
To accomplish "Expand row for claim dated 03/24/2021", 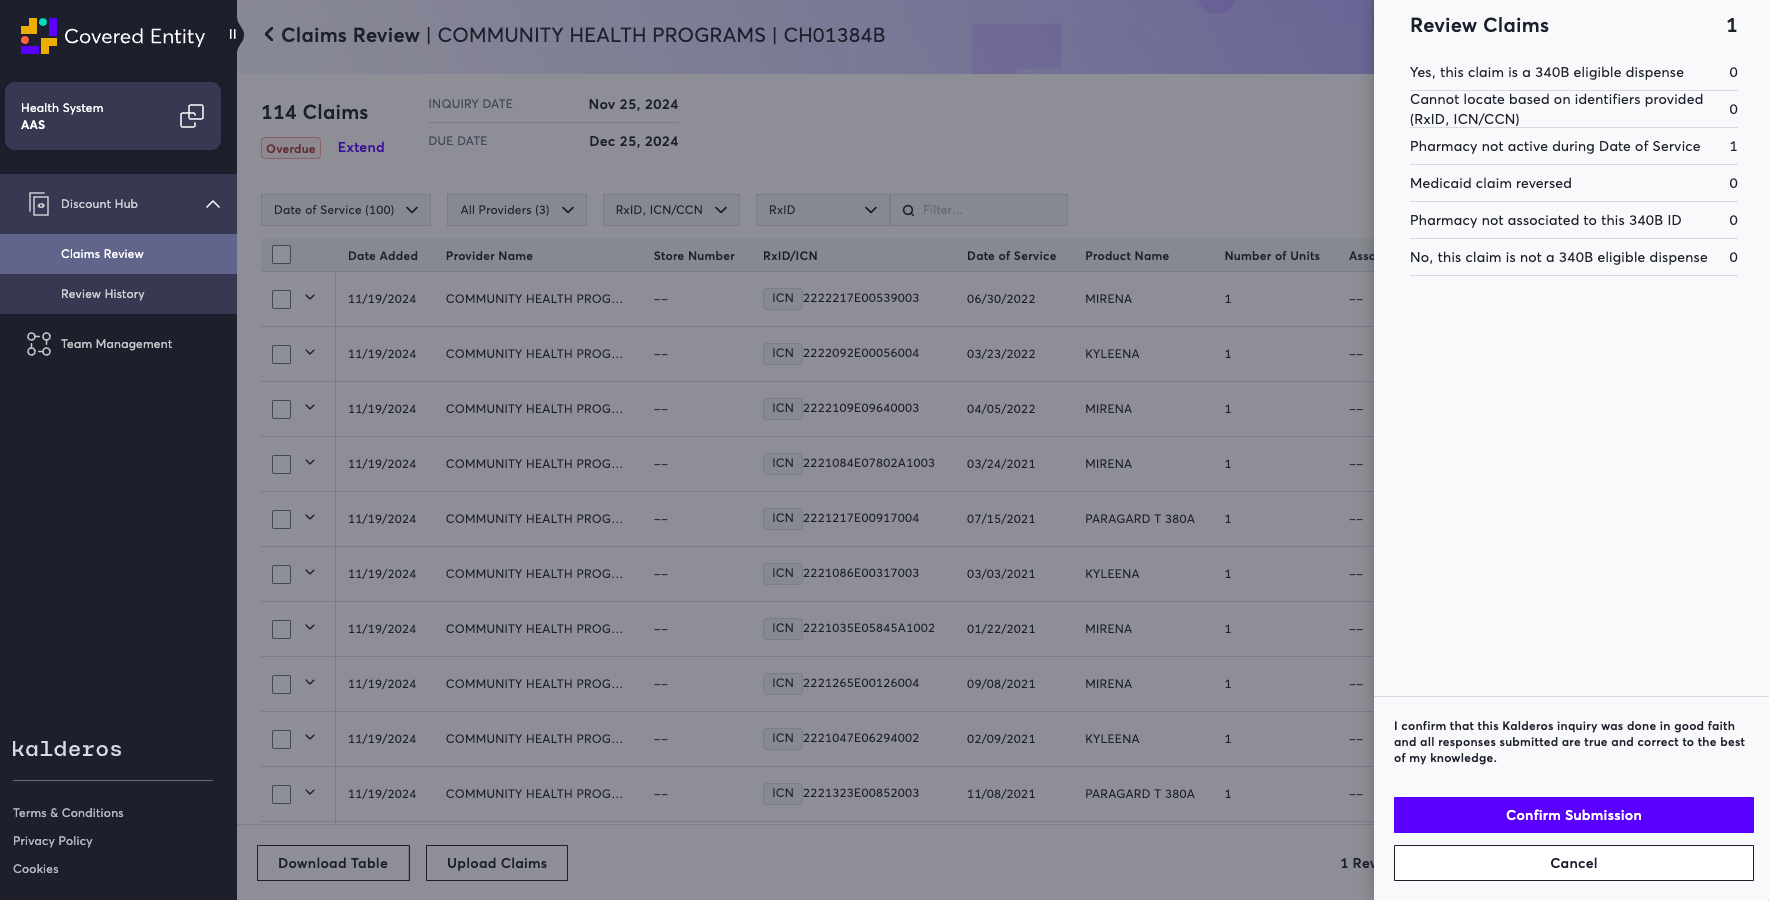I will 310,462.
